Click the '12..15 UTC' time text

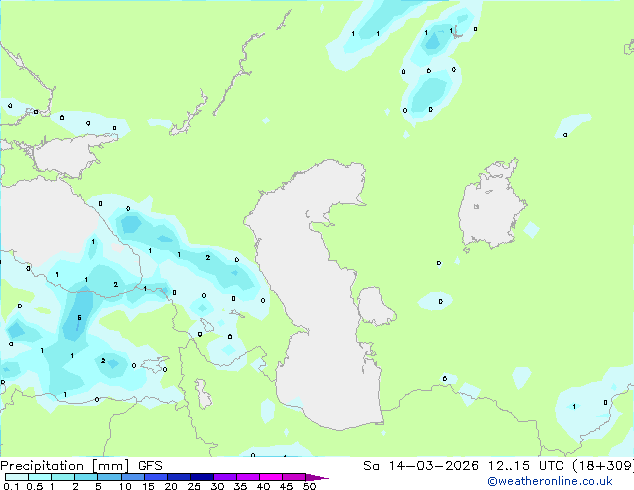coord(525,466)
